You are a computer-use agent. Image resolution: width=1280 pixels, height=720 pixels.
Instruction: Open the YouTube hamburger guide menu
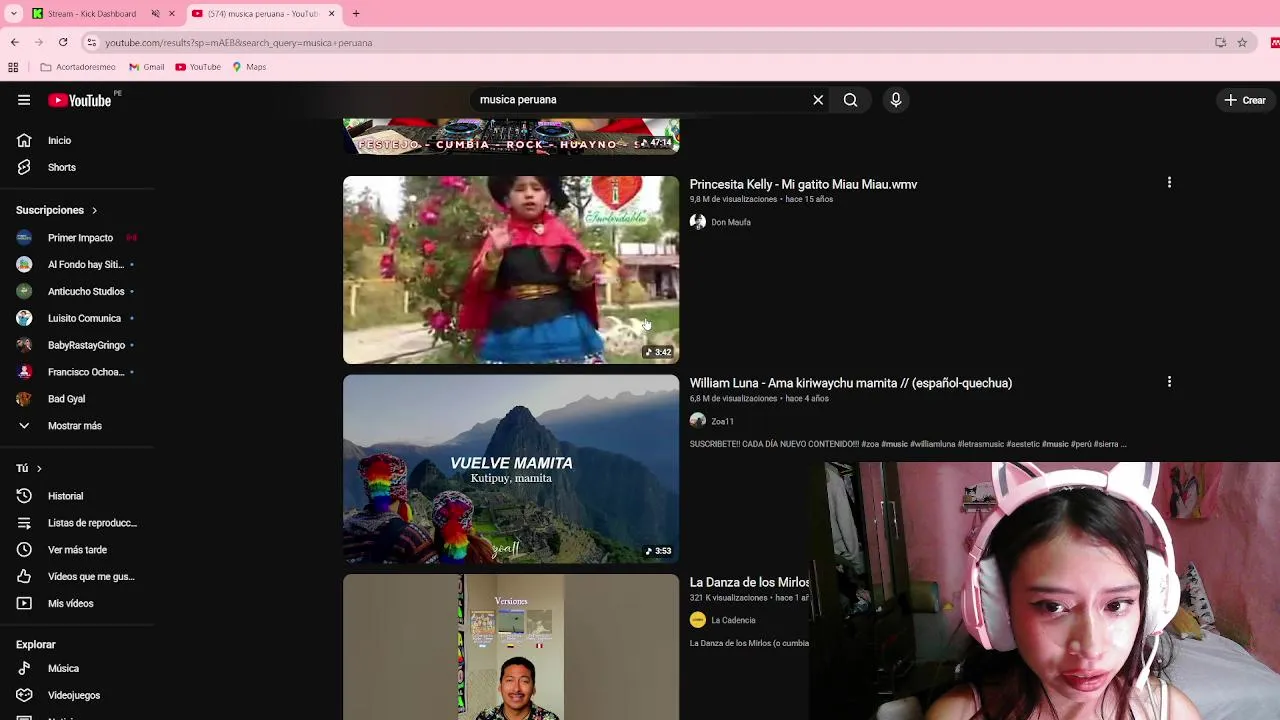pyautogui.click(x=24, y=100)
